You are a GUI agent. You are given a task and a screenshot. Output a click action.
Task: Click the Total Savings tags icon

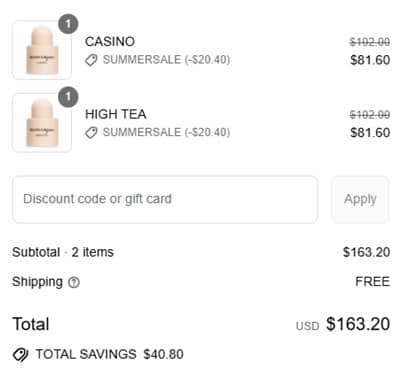(x=21, y=355)
